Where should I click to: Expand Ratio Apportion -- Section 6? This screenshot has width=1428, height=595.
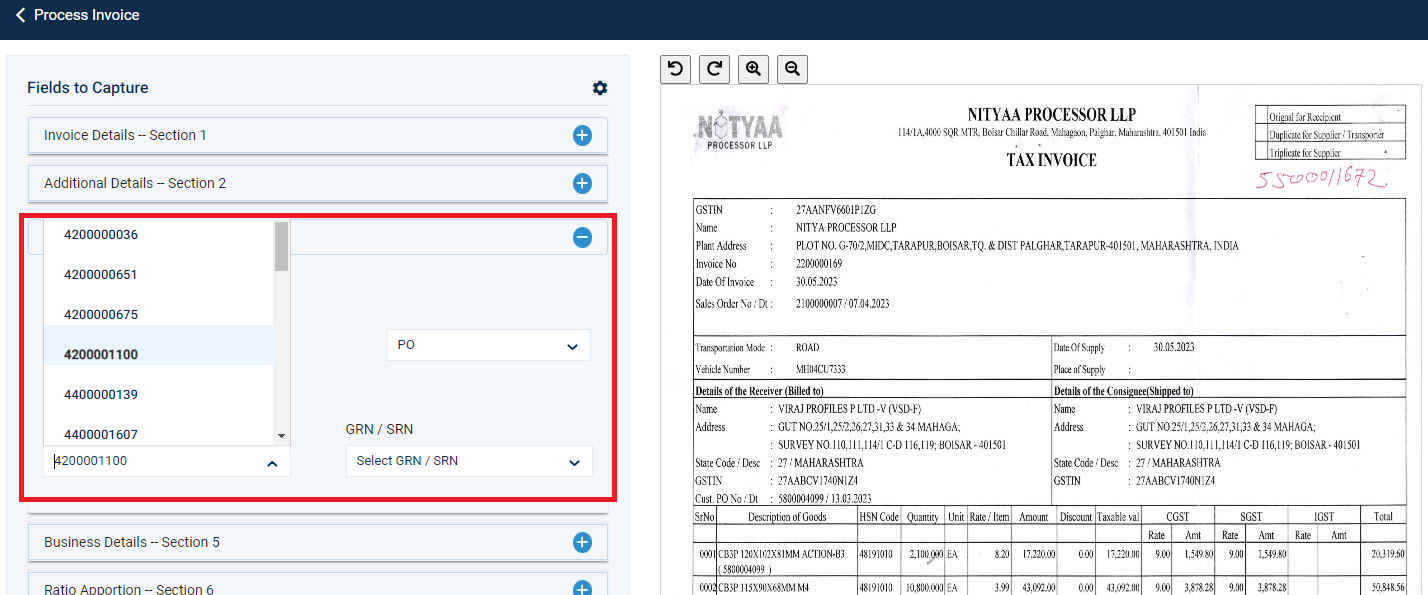[x=582, y=589]
